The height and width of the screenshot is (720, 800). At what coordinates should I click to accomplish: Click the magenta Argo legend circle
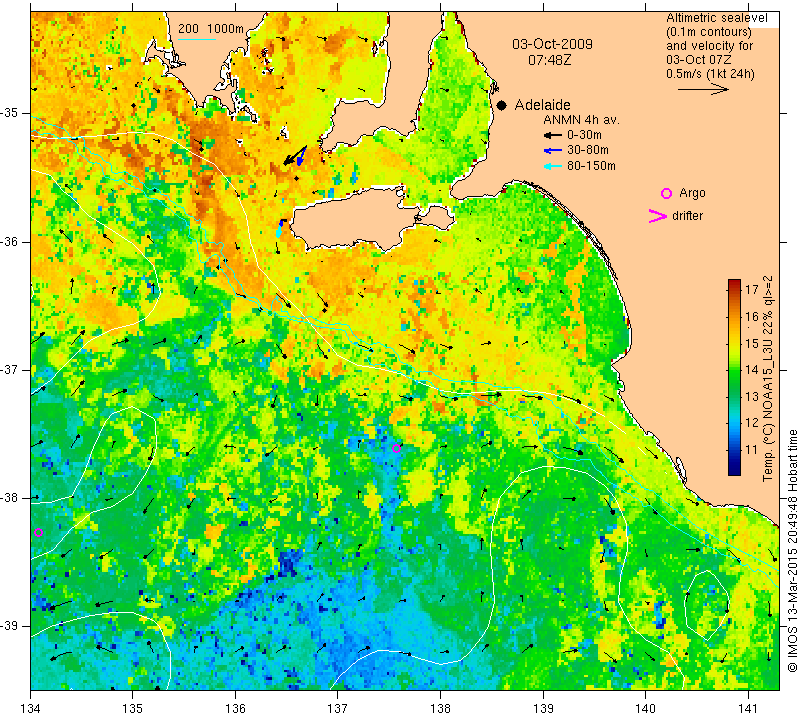(x=666, y=193)
